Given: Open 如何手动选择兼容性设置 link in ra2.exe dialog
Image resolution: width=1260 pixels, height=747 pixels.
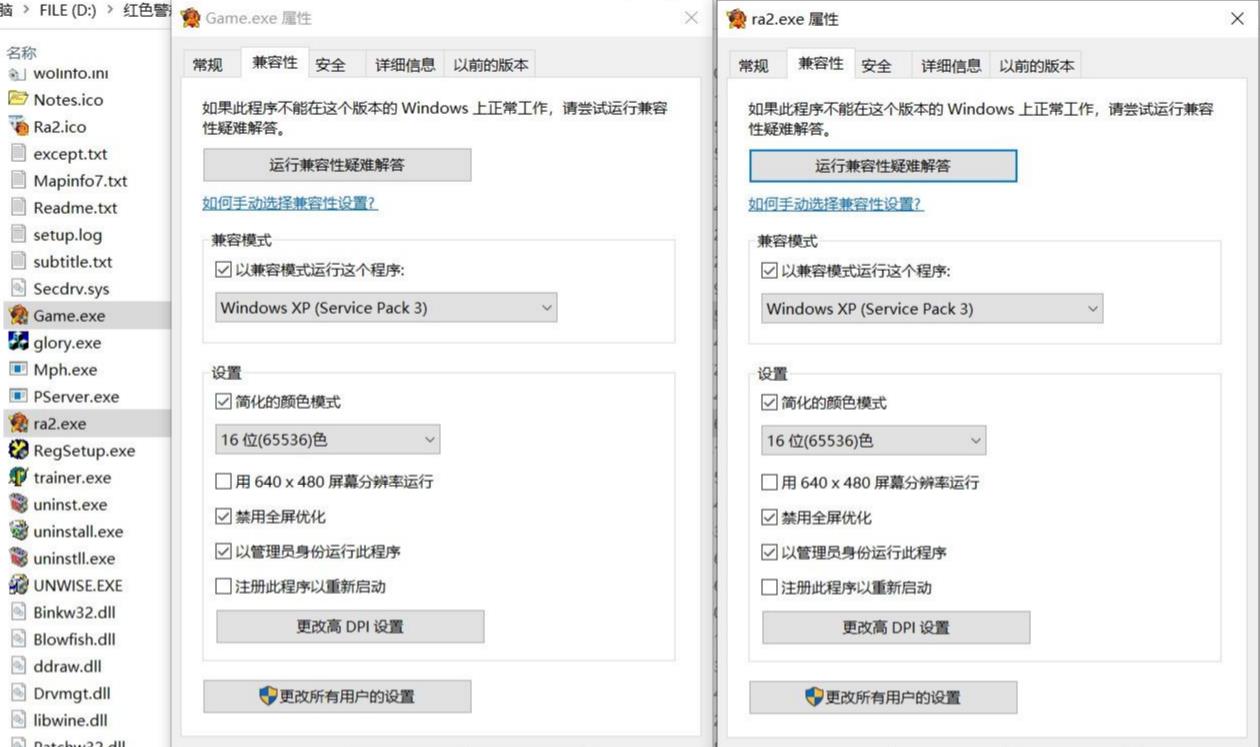Looking at the screenshot, I should (835, 204).
